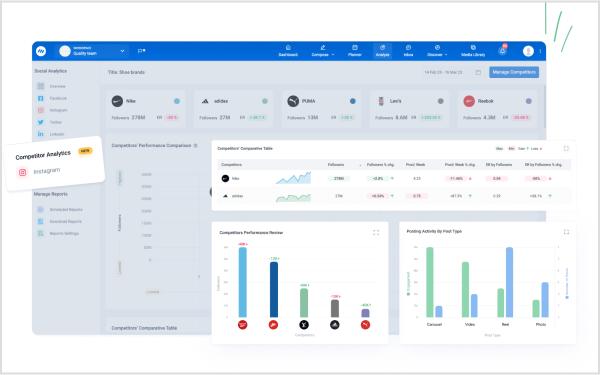The width and height of the screenshot is (600, 375).
Task: Click the Levi's logo on its competitor card
Action: 381,101
